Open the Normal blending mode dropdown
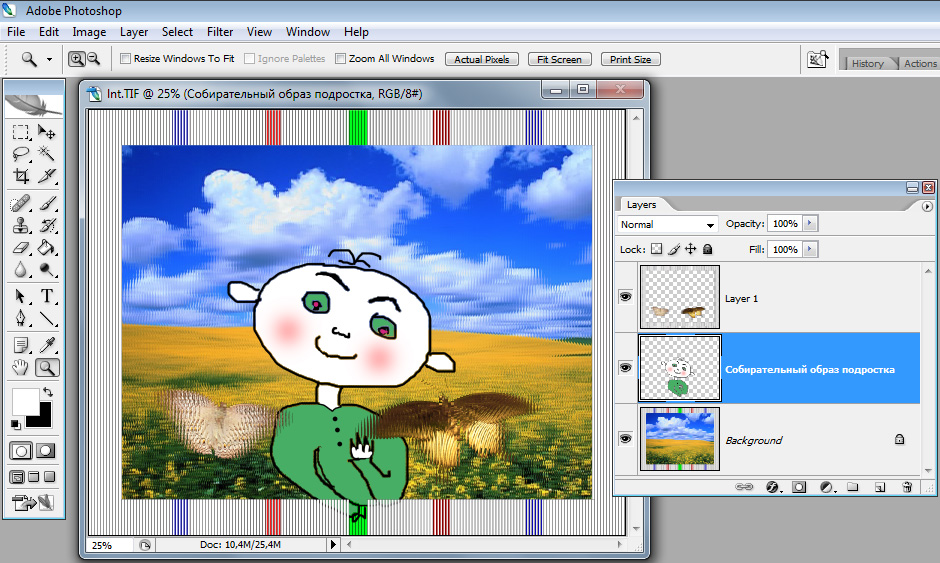This screenshot has height=563, width=940. 667,224
